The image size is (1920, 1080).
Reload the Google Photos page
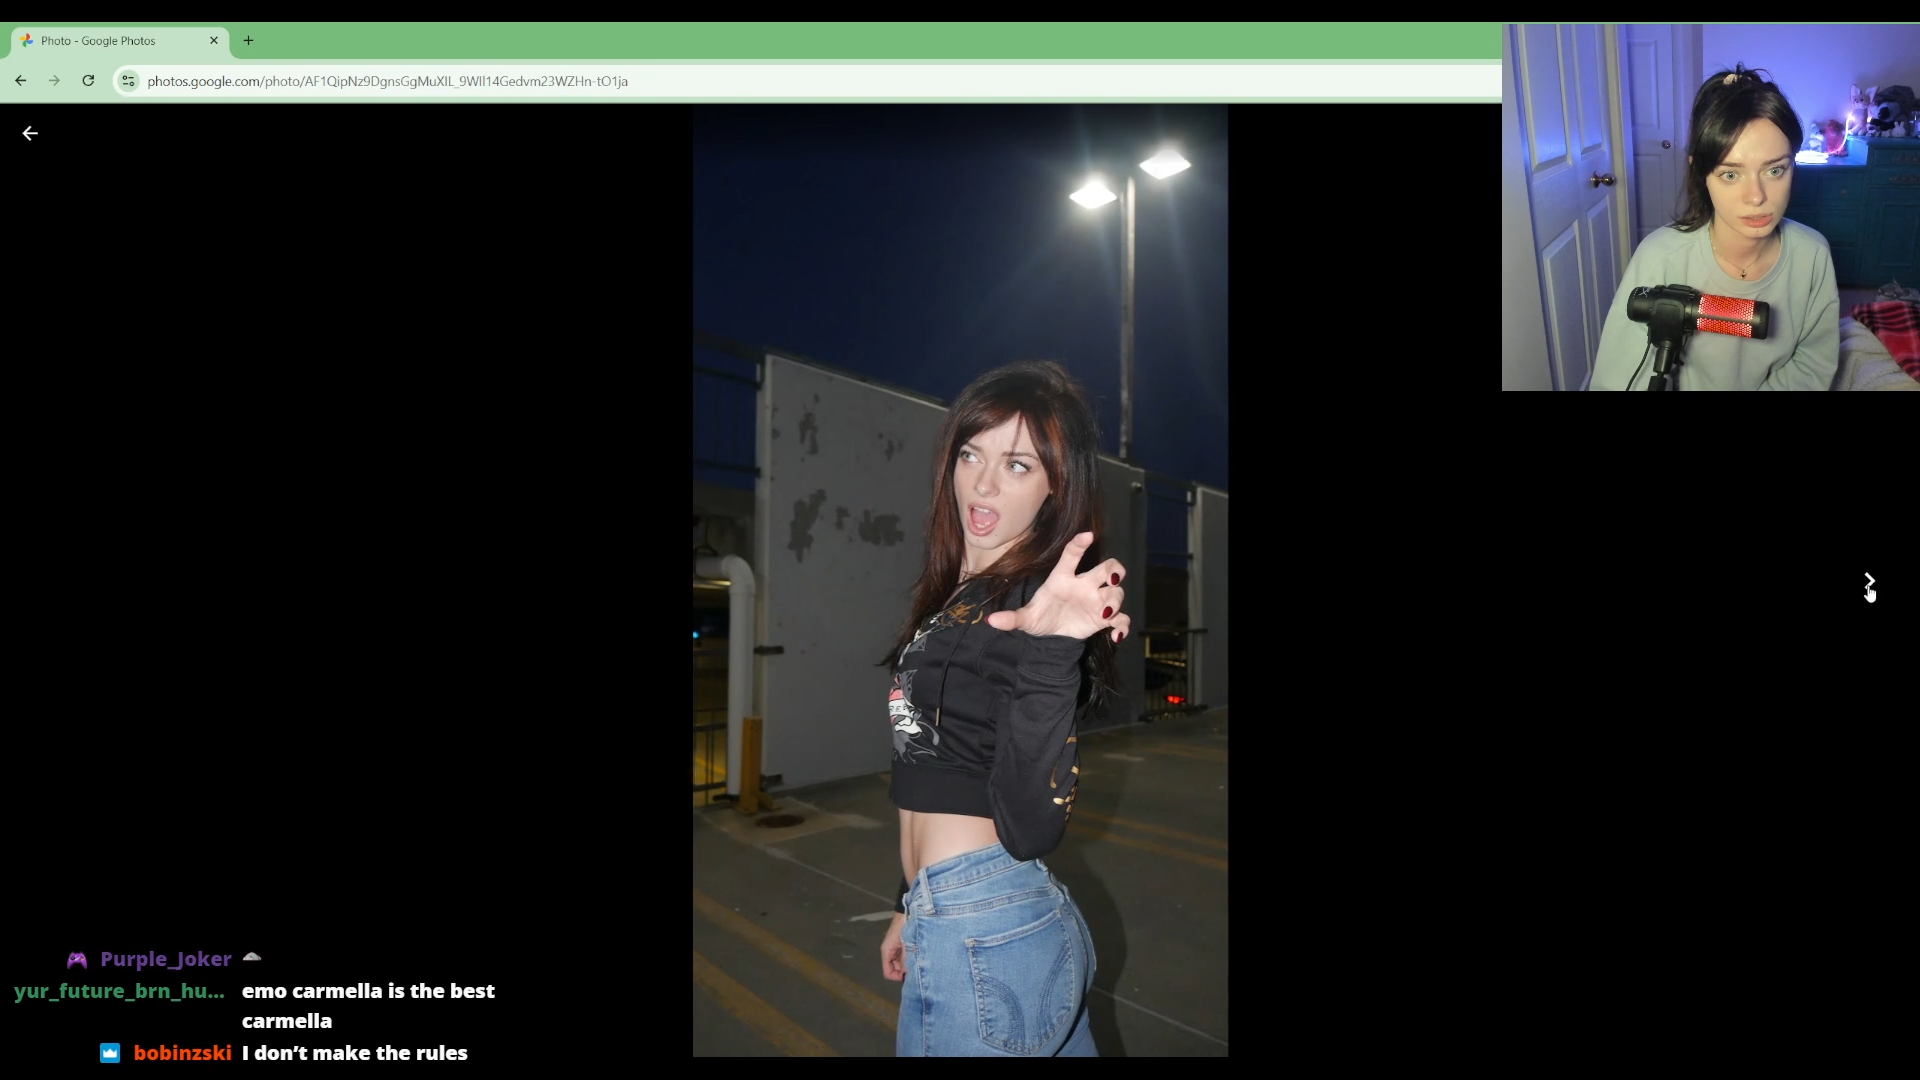pos(88,81)
